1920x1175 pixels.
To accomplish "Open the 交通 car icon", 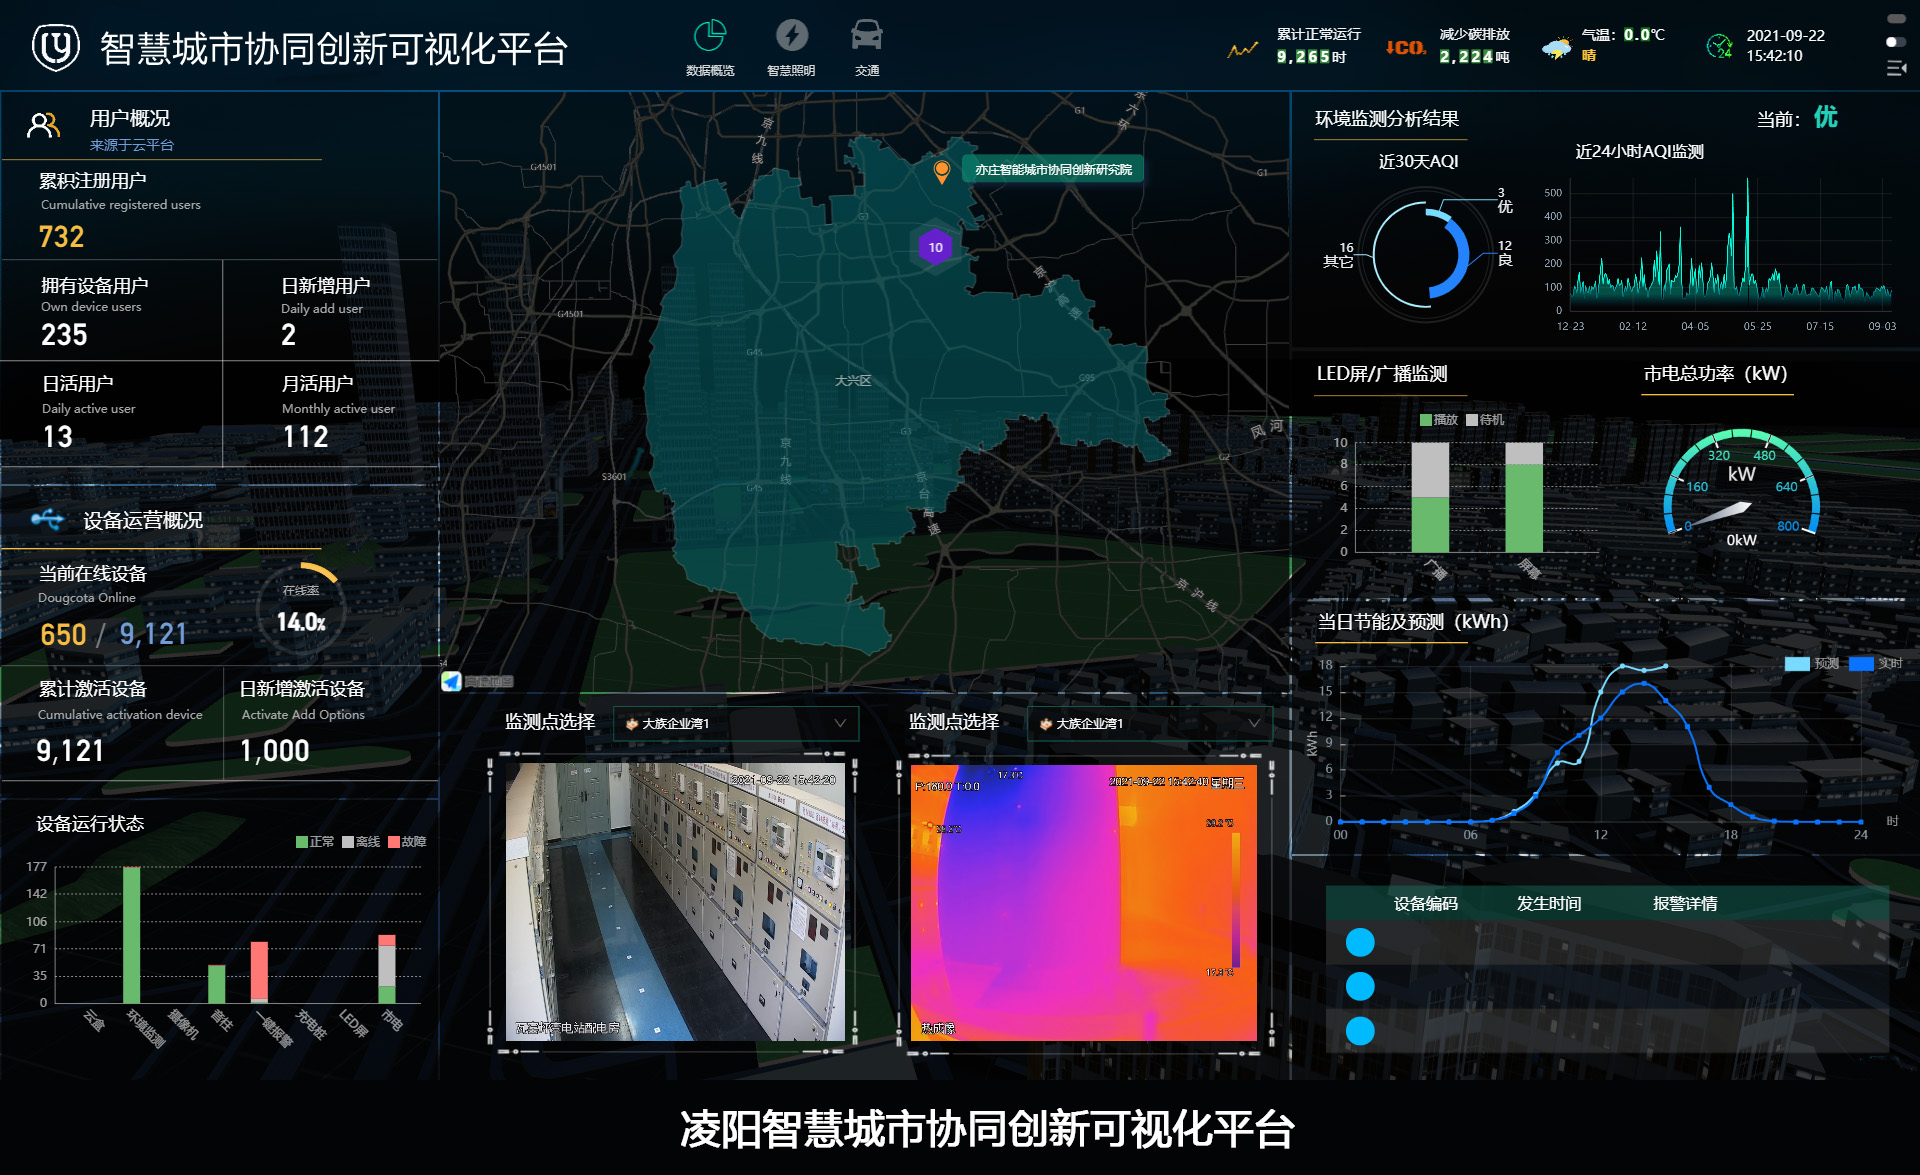I will pyautogui.click(x=866, y=37).
